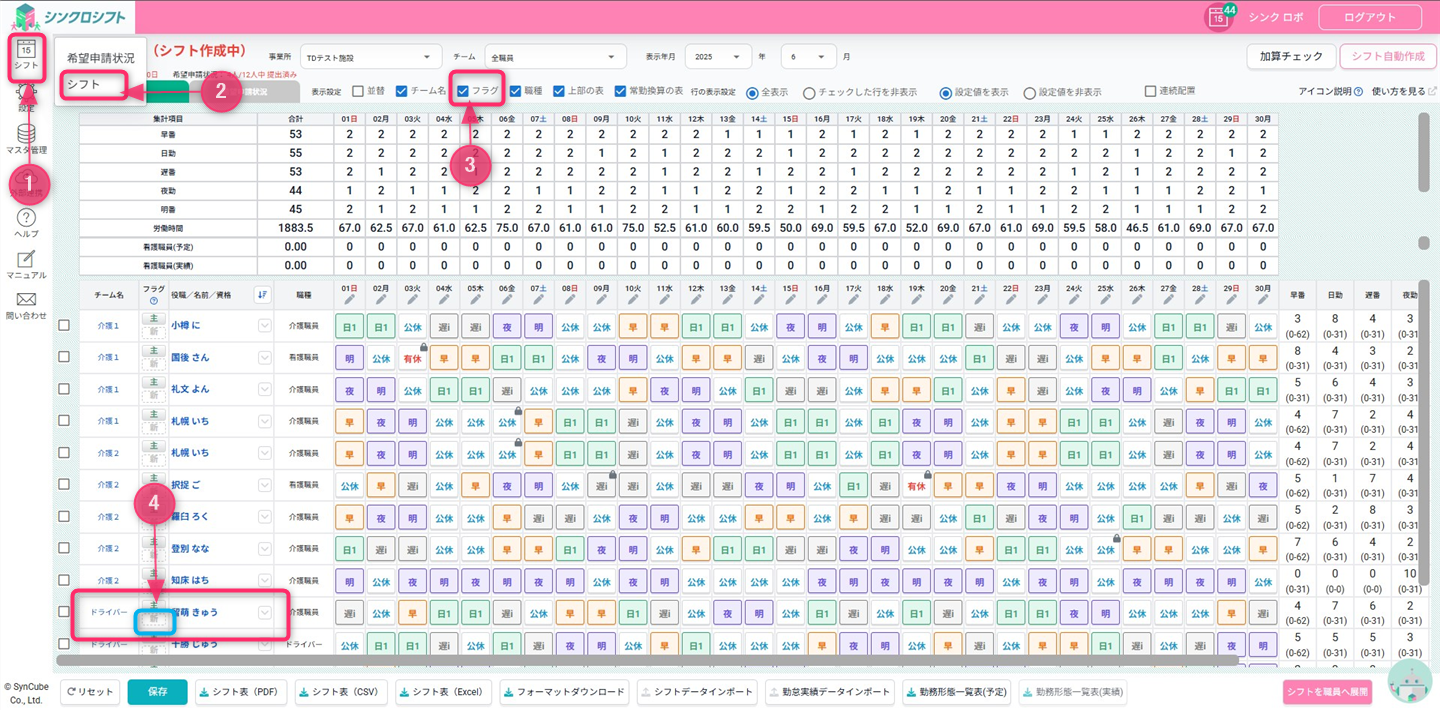Screen dimensions: 1440x710
Task: Click the ログアウト button
Action: (x=1370, y=17)
